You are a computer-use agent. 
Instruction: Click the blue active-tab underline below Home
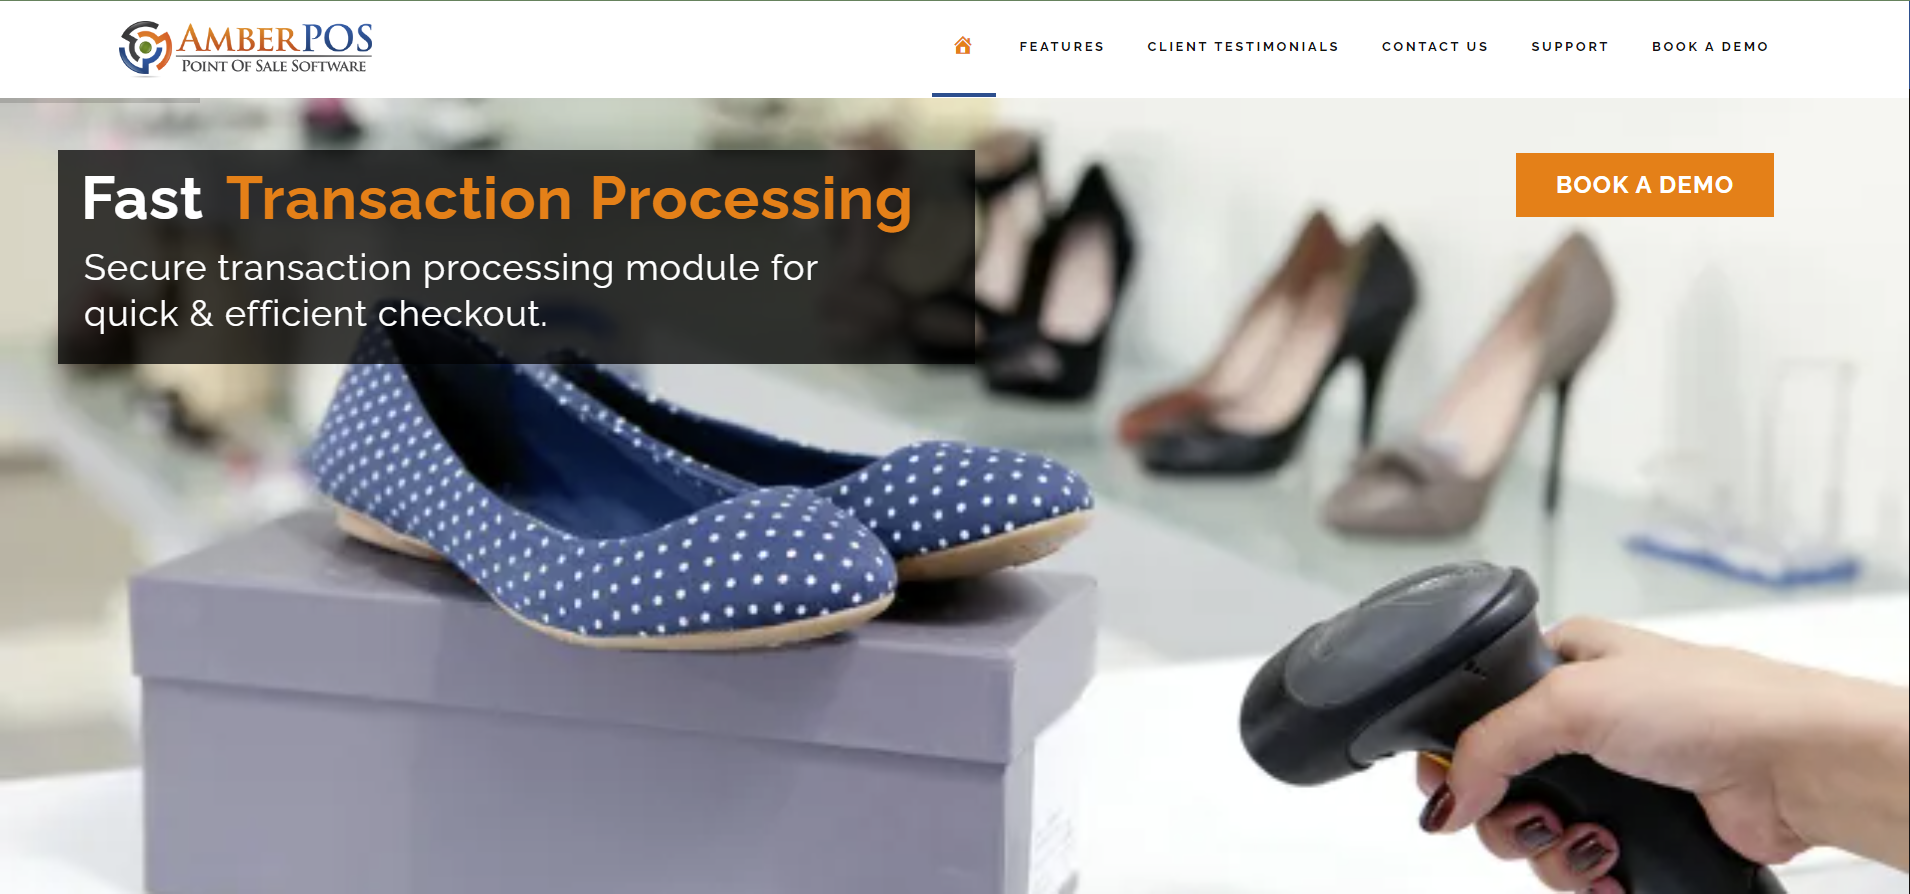click(964, 95)
